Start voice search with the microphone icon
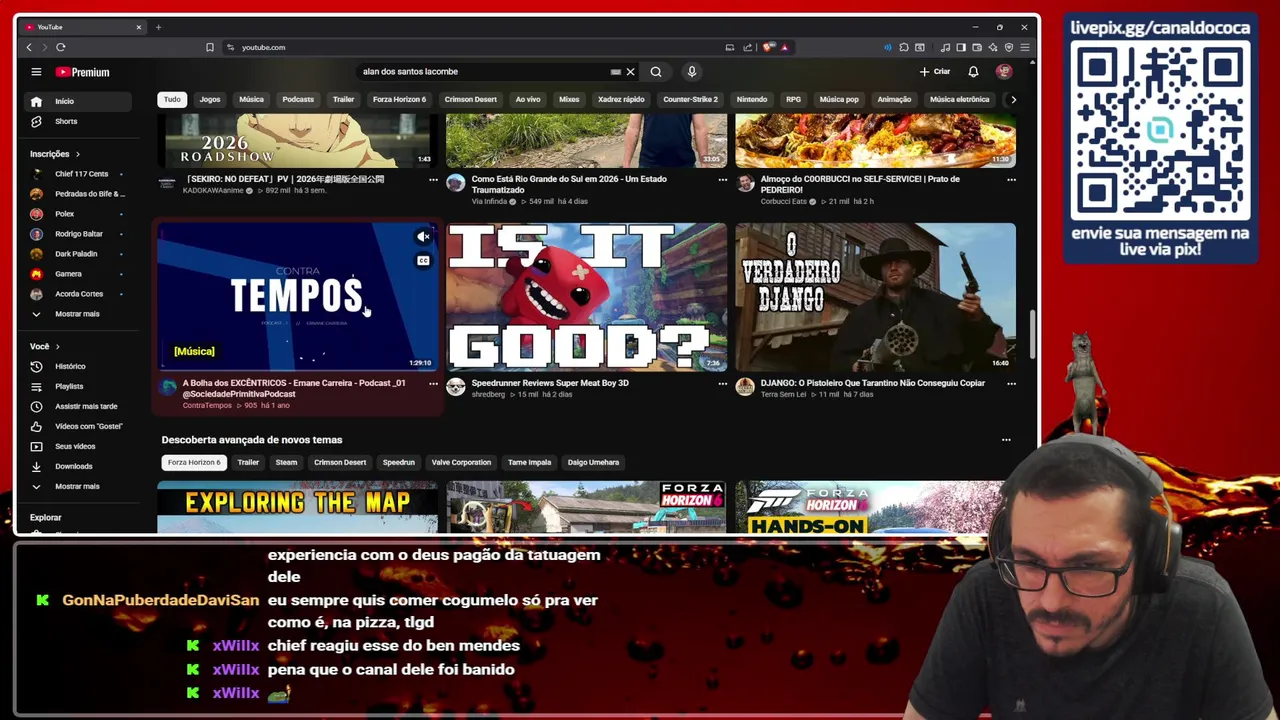The image size is (1280, 720). point(691,72)
